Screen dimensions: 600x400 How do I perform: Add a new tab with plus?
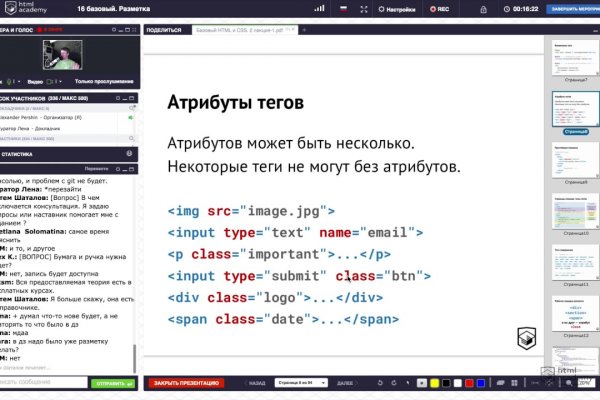304,30
